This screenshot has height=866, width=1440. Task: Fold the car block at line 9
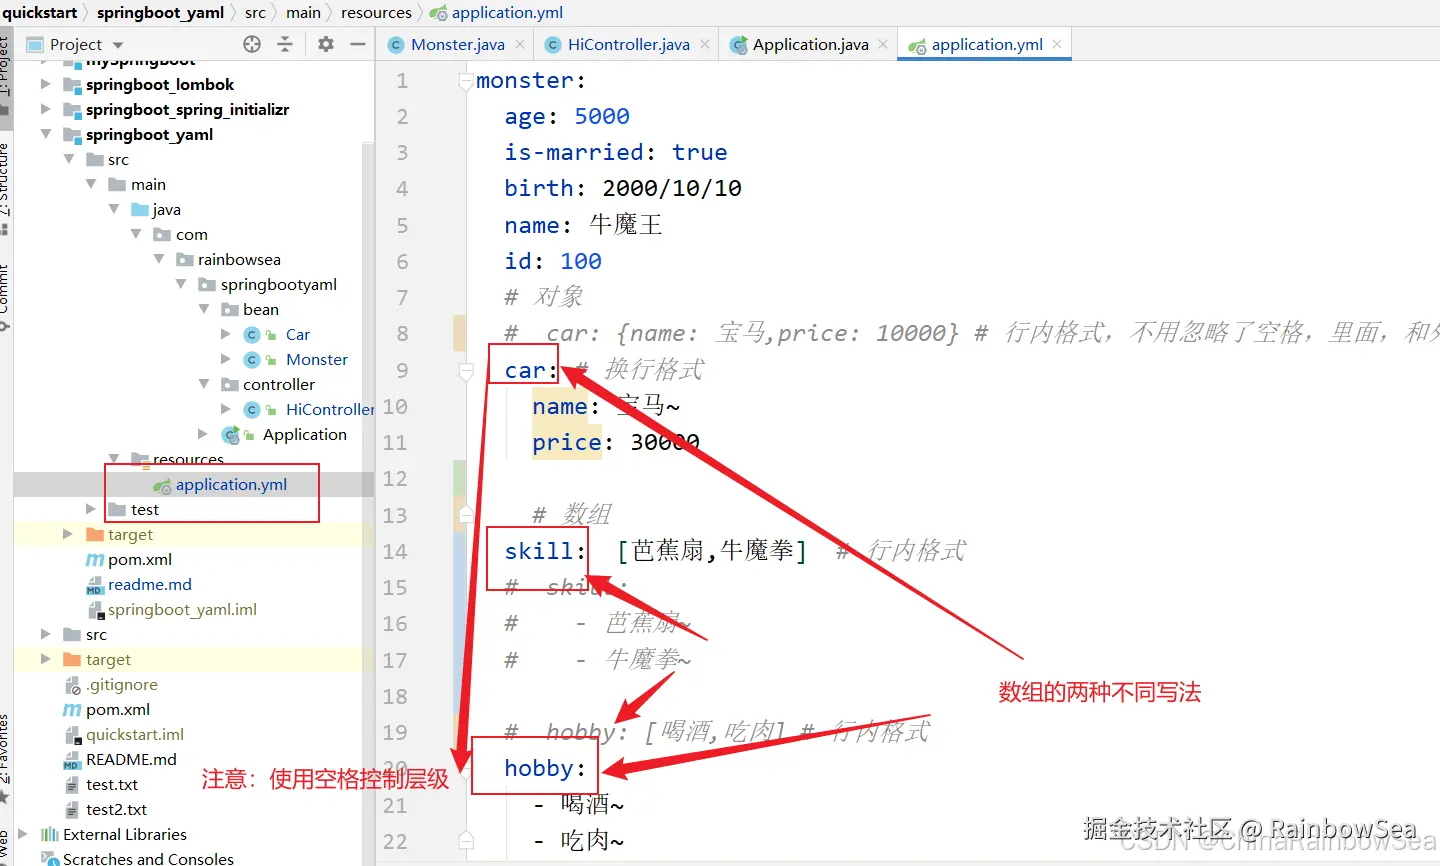point(466,371)
